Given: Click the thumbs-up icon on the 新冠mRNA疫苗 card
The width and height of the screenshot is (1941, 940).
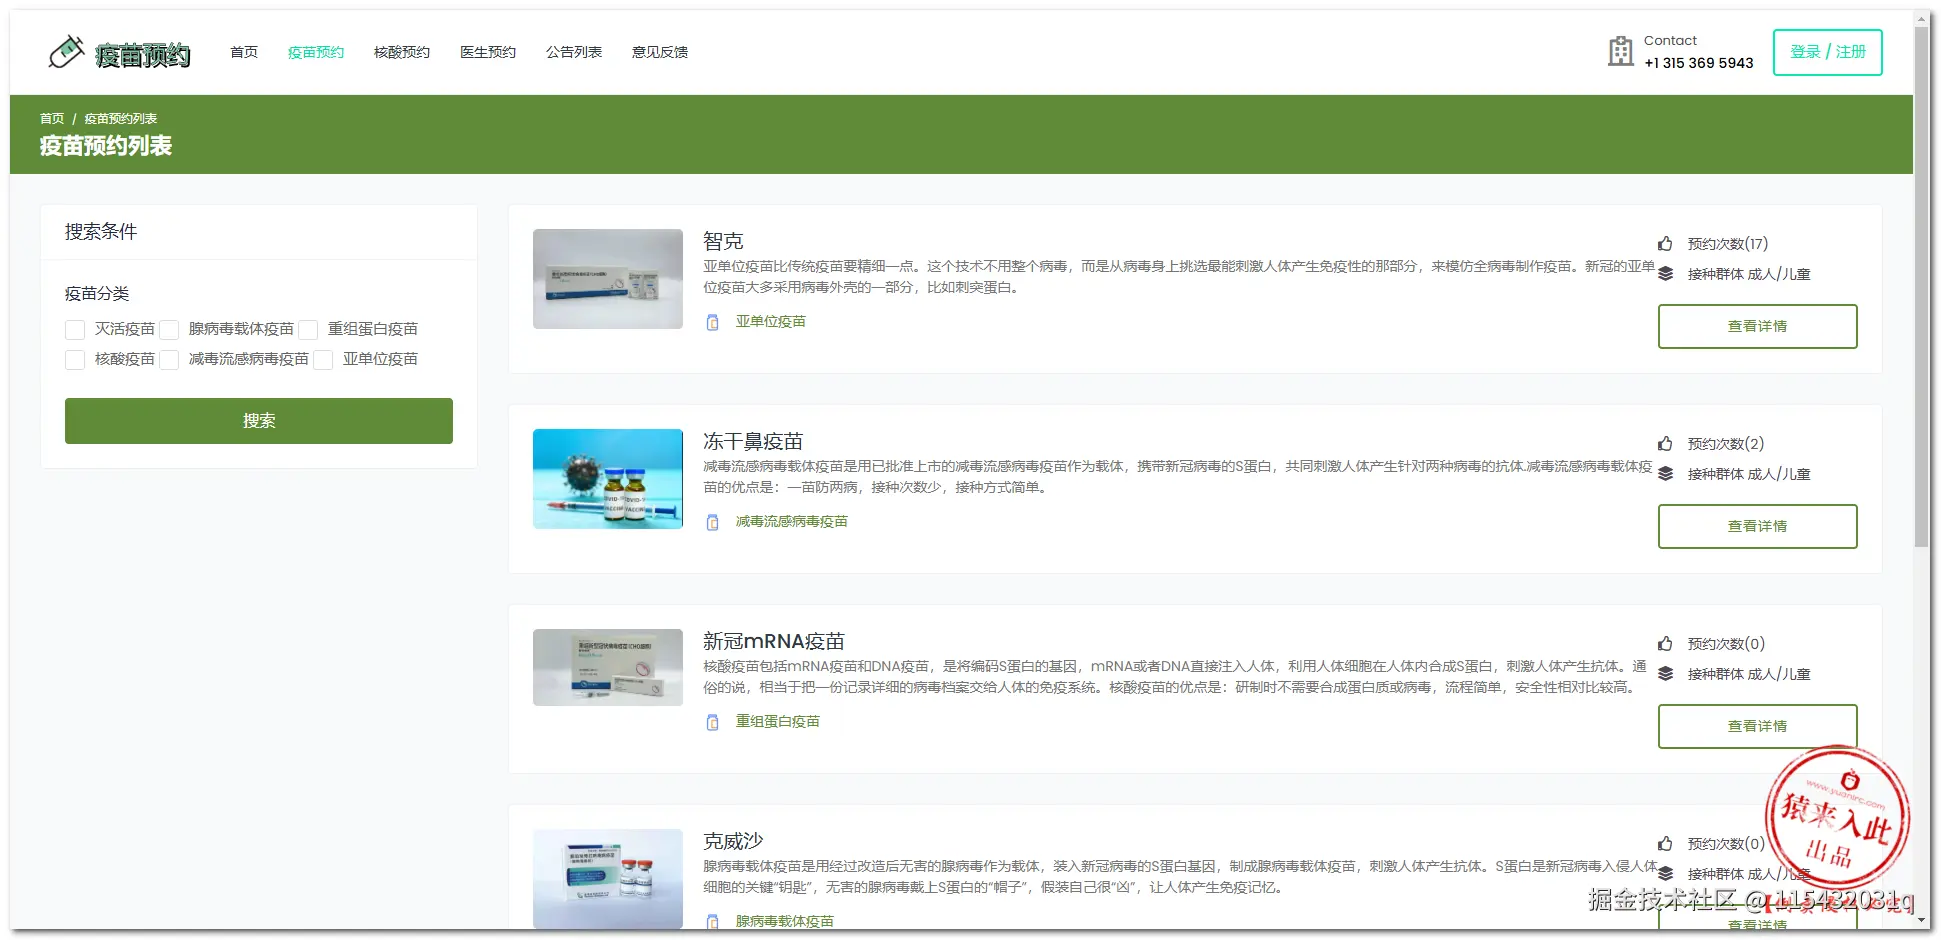Looking at the screenshot, I should pos(1665,644).
